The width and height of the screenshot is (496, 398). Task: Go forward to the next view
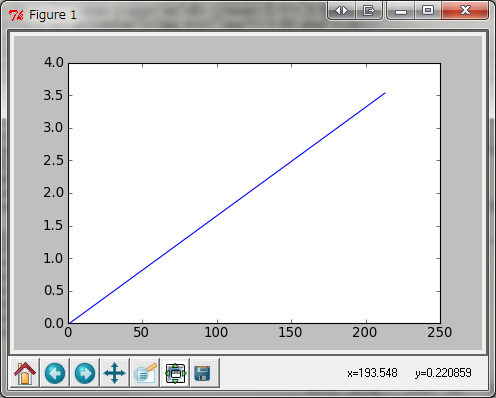(x=85, y=373)
